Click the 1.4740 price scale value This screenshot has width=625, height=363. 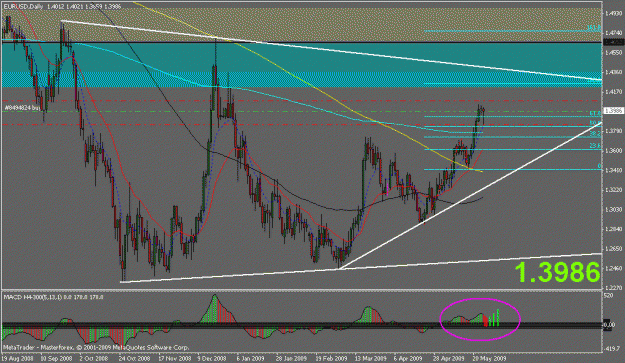pyautogui.click(x=614, y=33)
